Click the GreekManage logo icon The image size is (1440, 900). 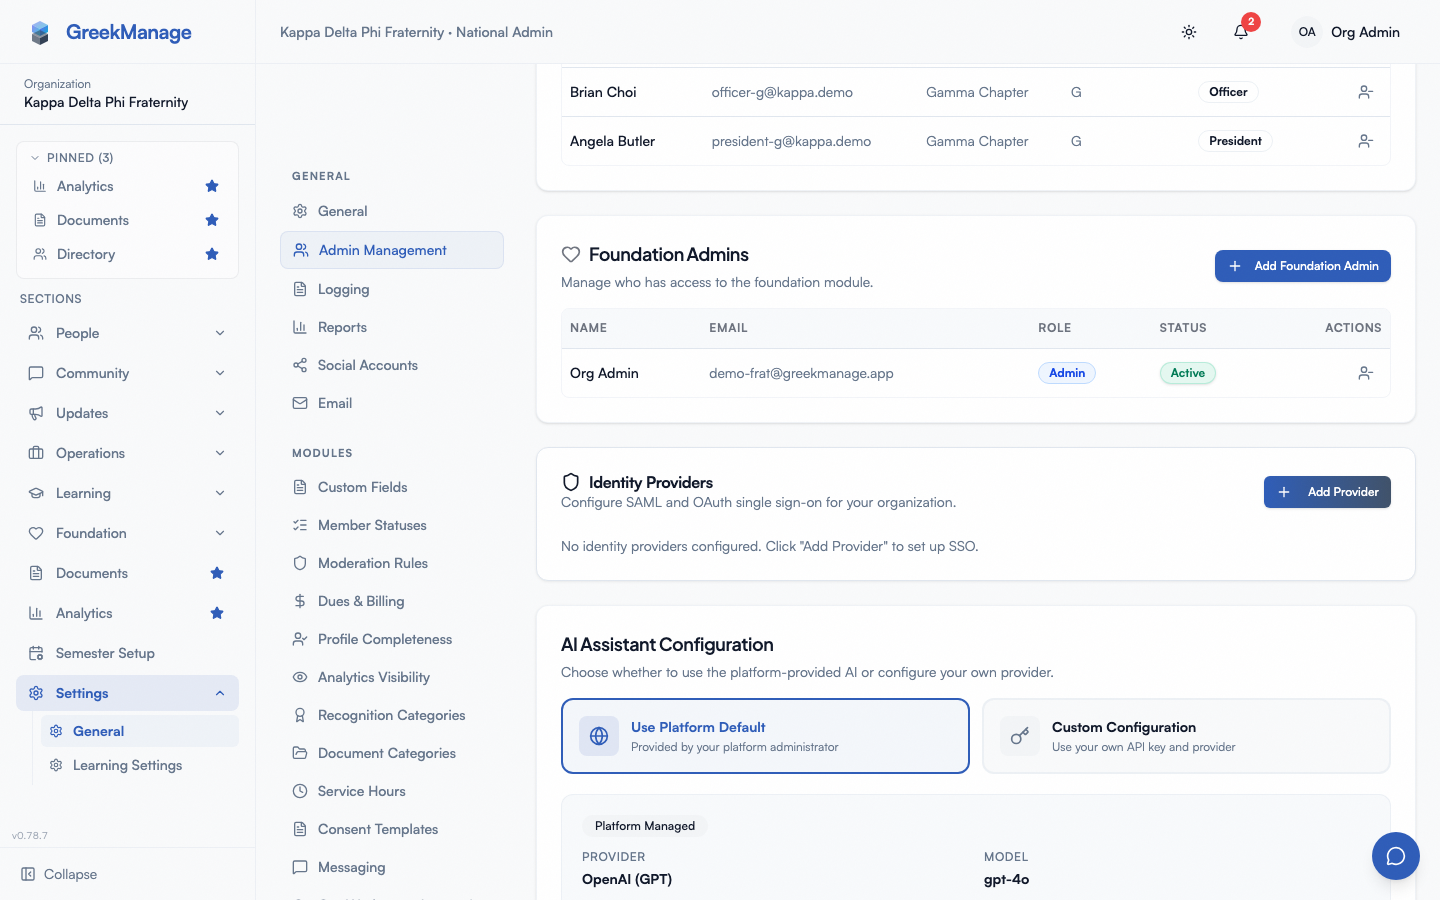pyautogui.click(x=40, y=33)
